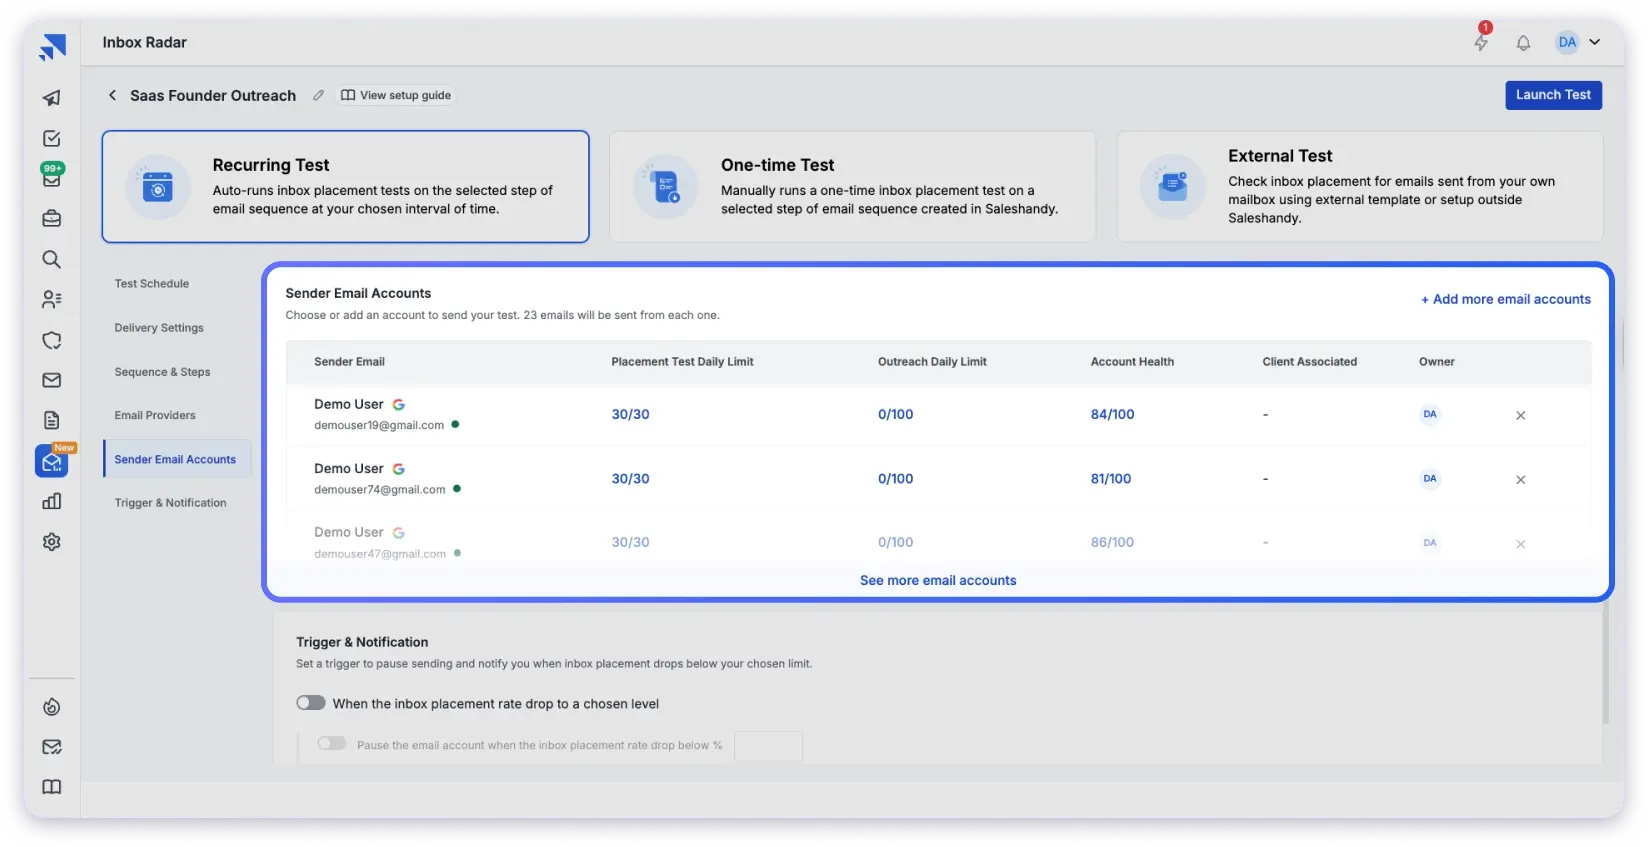Go back using the left chevron arrow
Viewport: 1648px width, 847px height.
point(112,96)
